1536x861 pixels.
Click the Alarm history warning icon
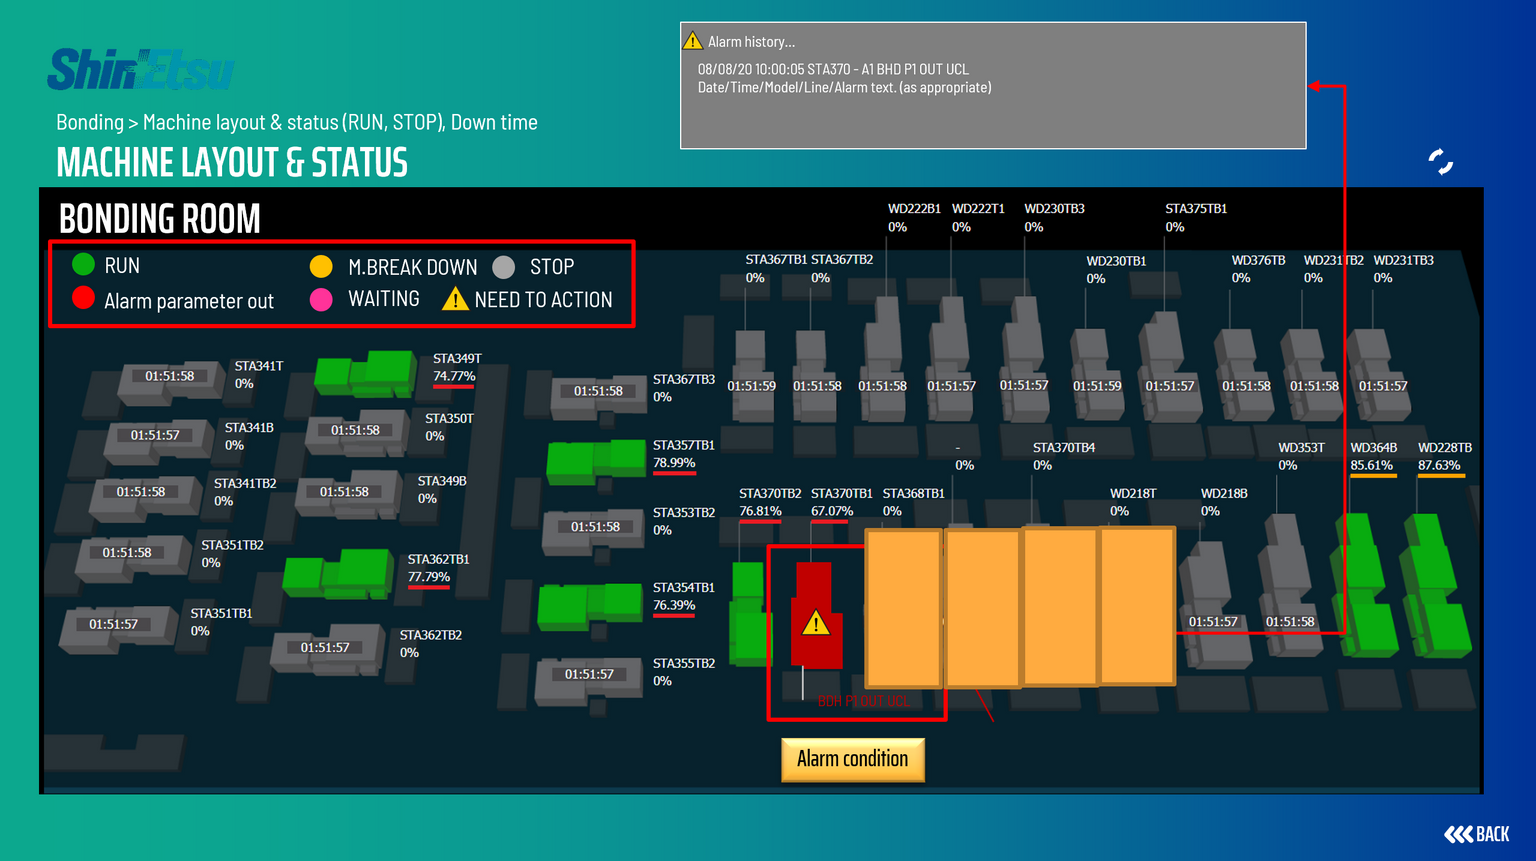tap(692, 41)
